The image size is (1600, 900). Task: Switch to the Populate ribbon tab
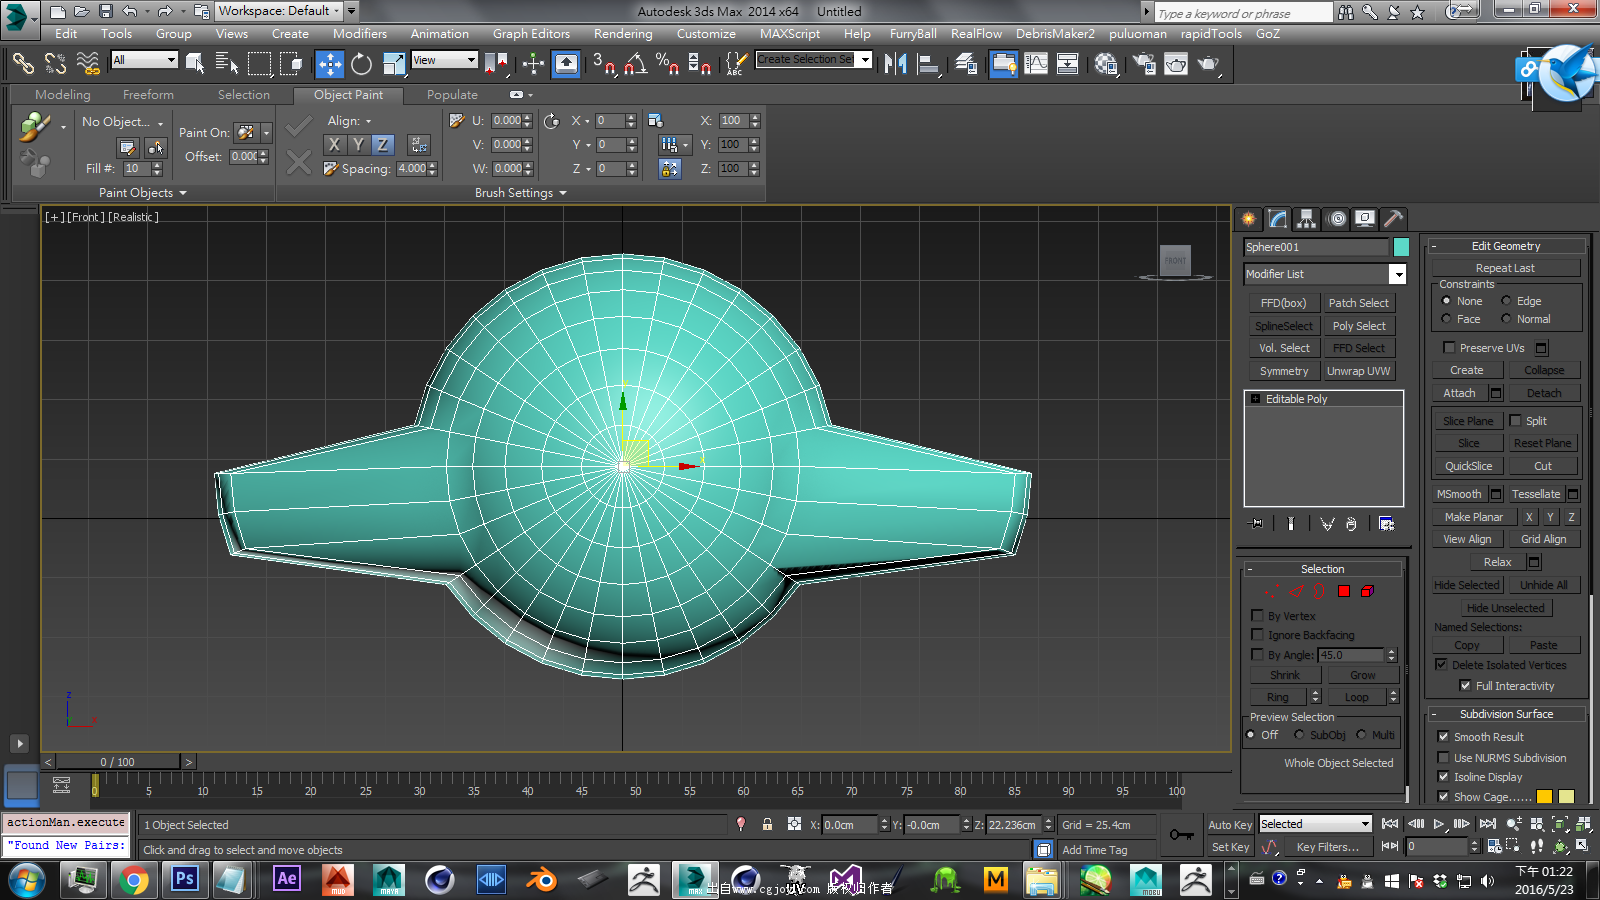pos(452,95)
